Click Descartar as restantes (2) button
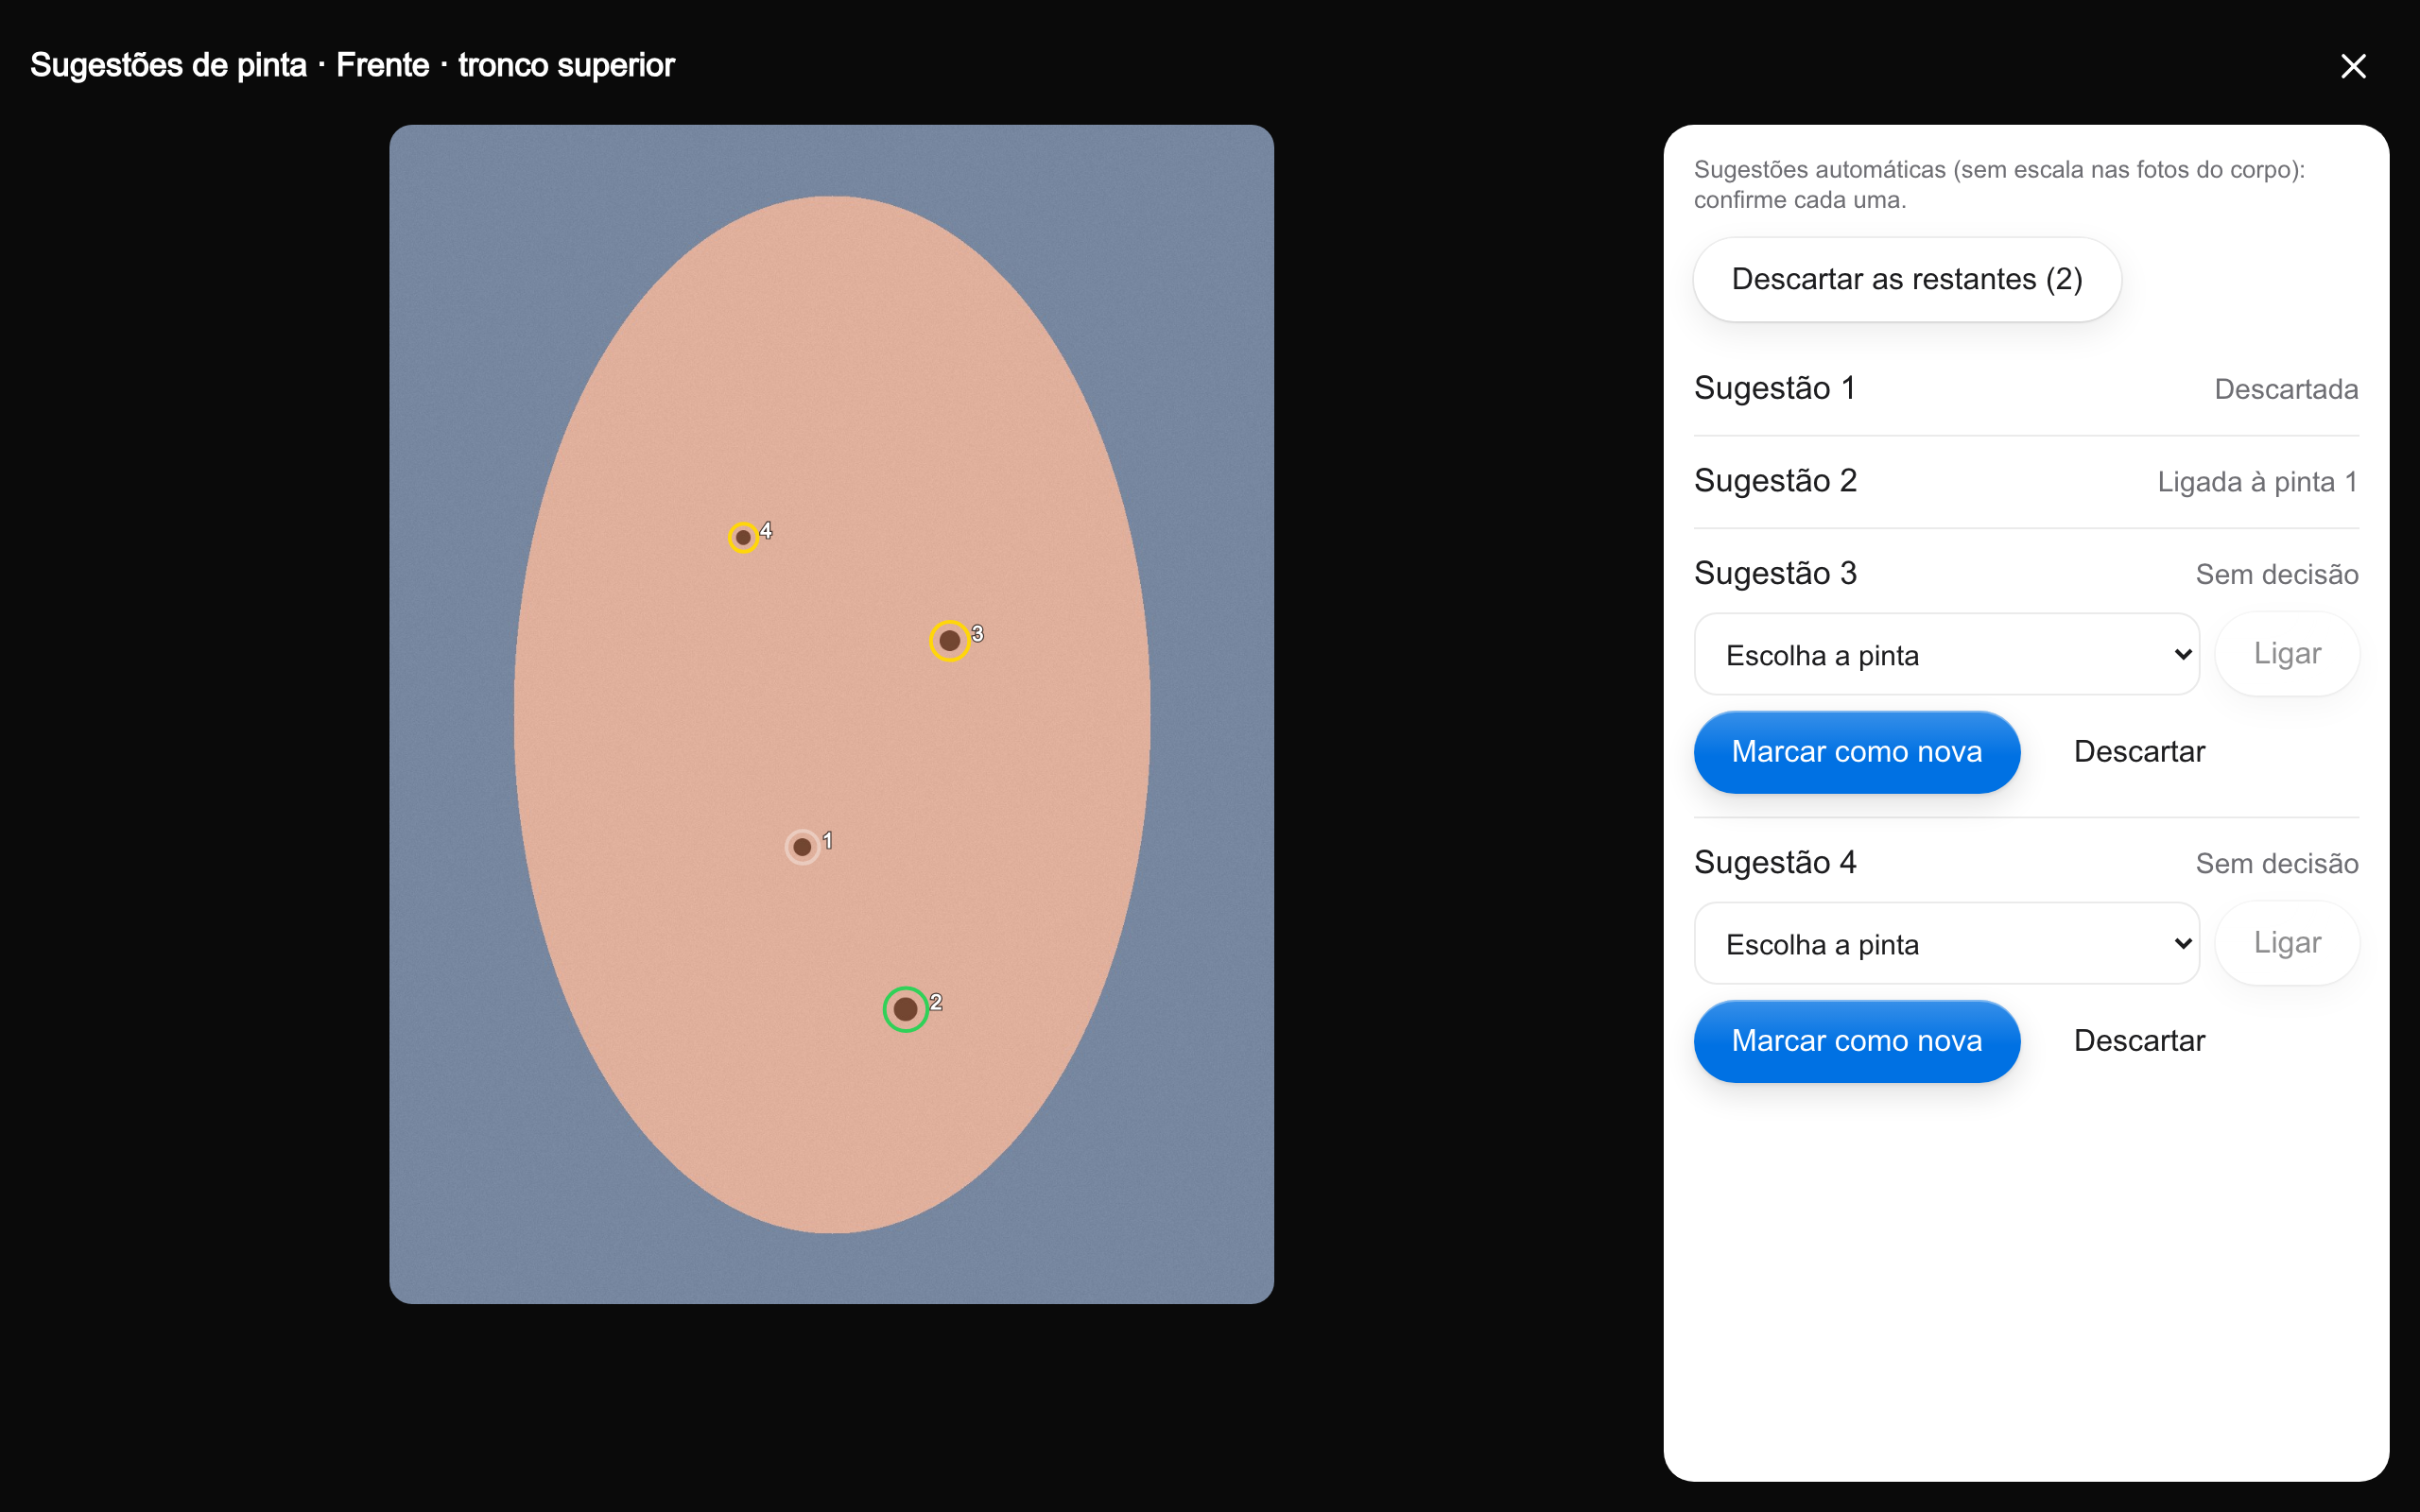Image resolution: width=2420 pixels, height=1512 pixels. tap(1907, 279)
